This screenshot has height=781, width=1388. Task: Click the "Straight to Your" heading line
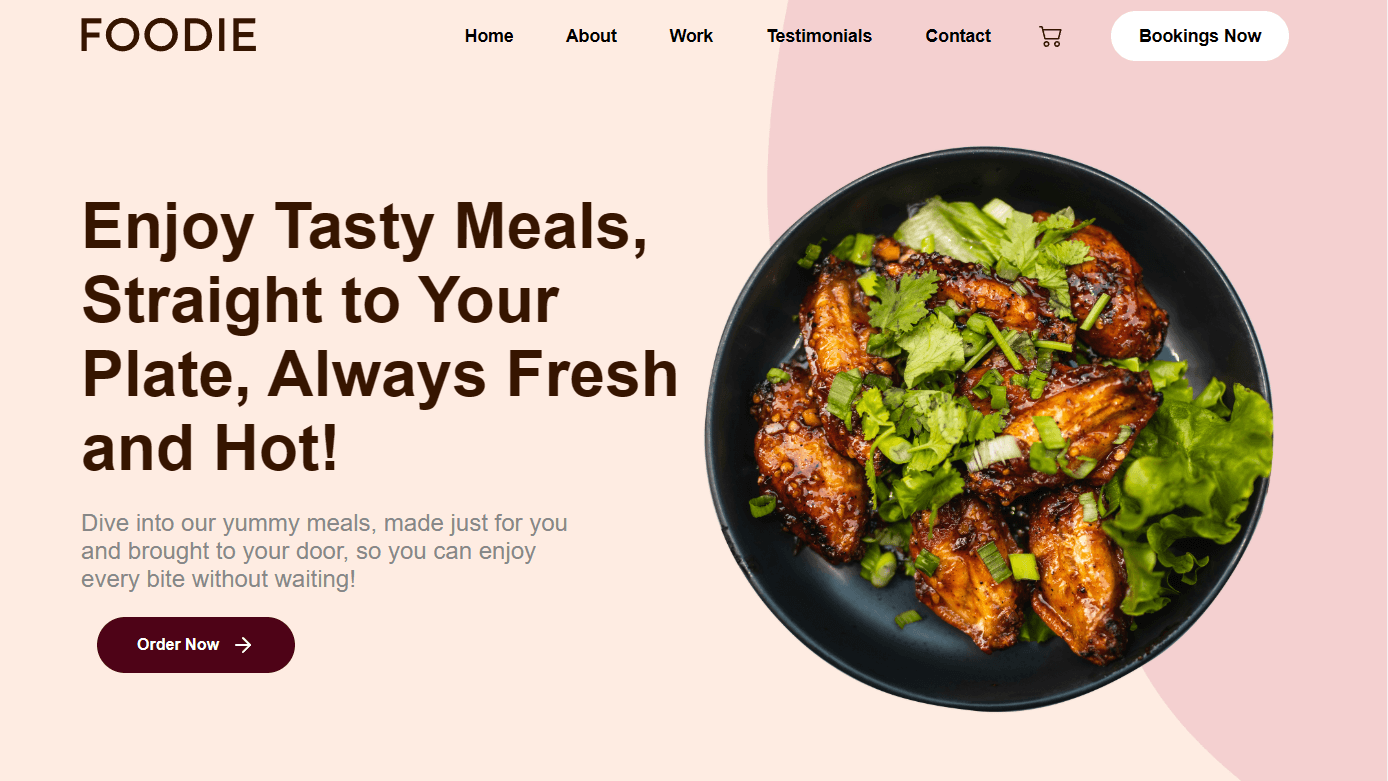320,300
